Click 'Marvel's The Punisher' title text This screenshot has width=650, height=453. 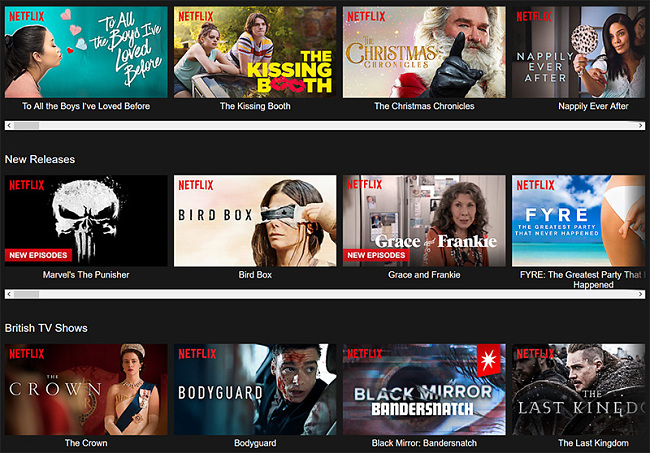86,275
